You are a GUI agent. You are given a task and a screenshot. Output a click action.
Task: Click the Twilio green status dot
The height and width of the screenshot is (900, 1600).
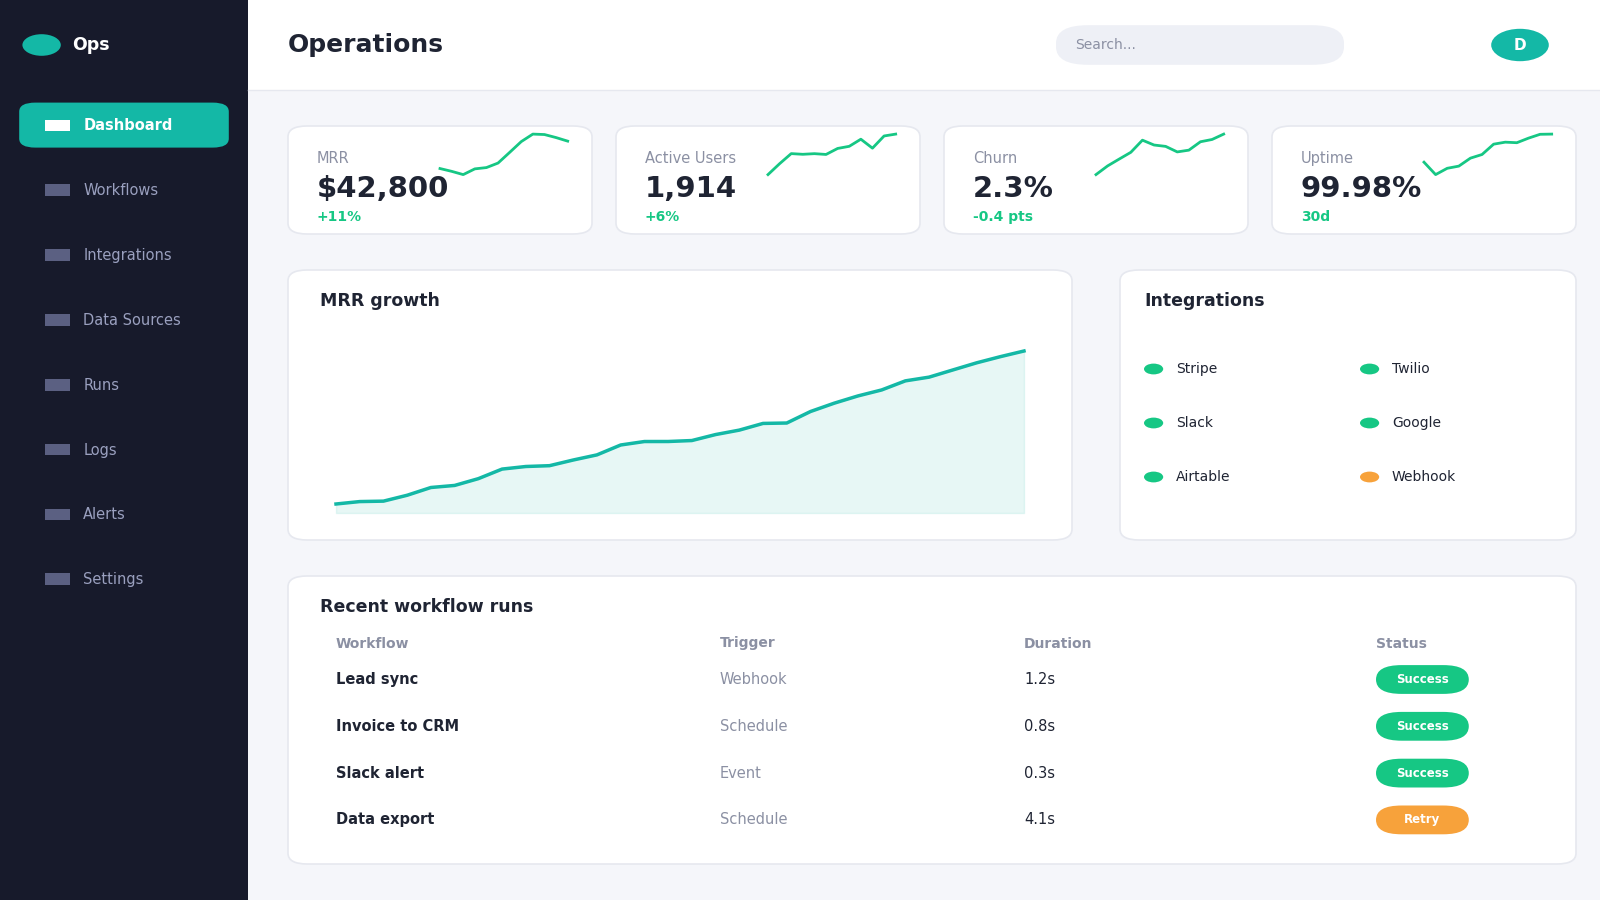1369,369
